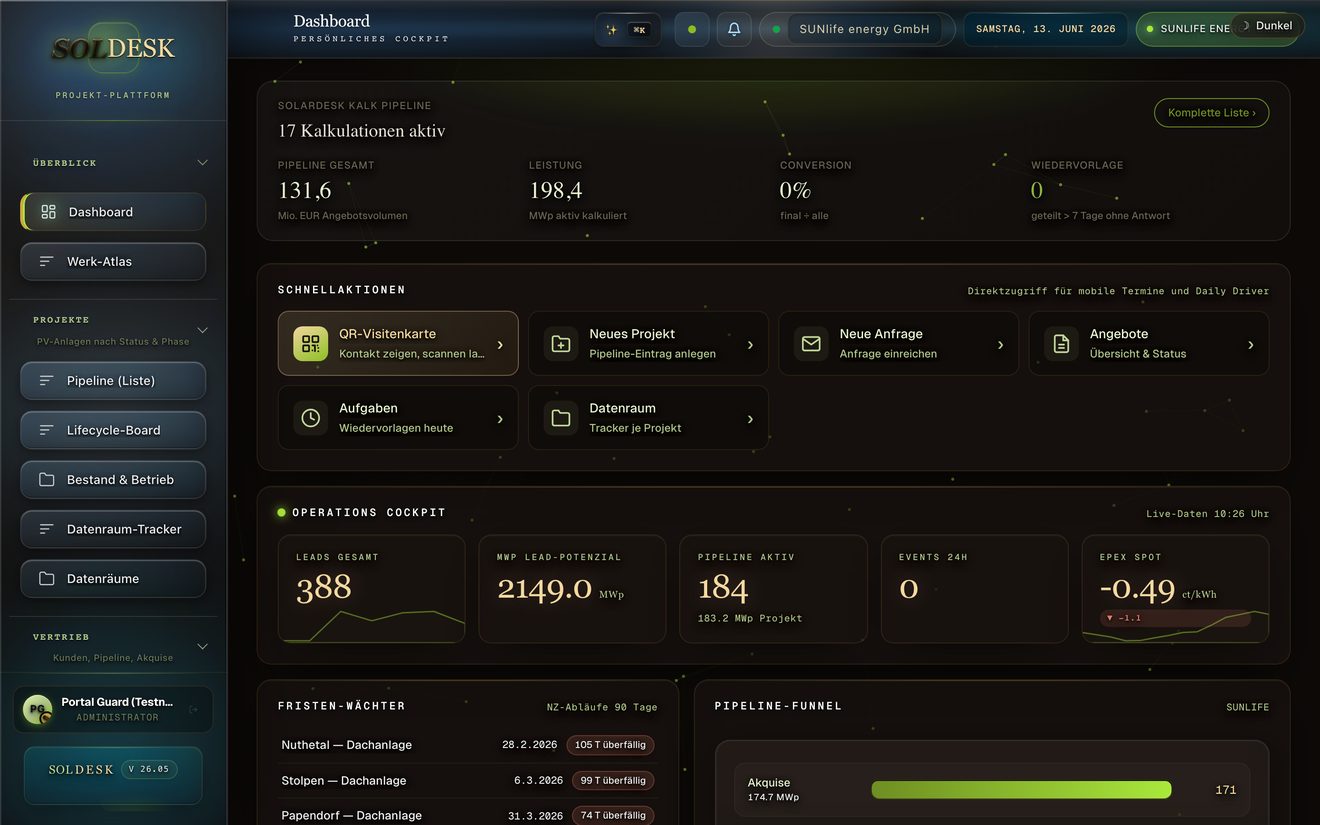The width and height of the screenshot is (1320, 825).
Task: Click the arrow on Datenraum card
Action: pyautogui.click(x=750, y=419)
